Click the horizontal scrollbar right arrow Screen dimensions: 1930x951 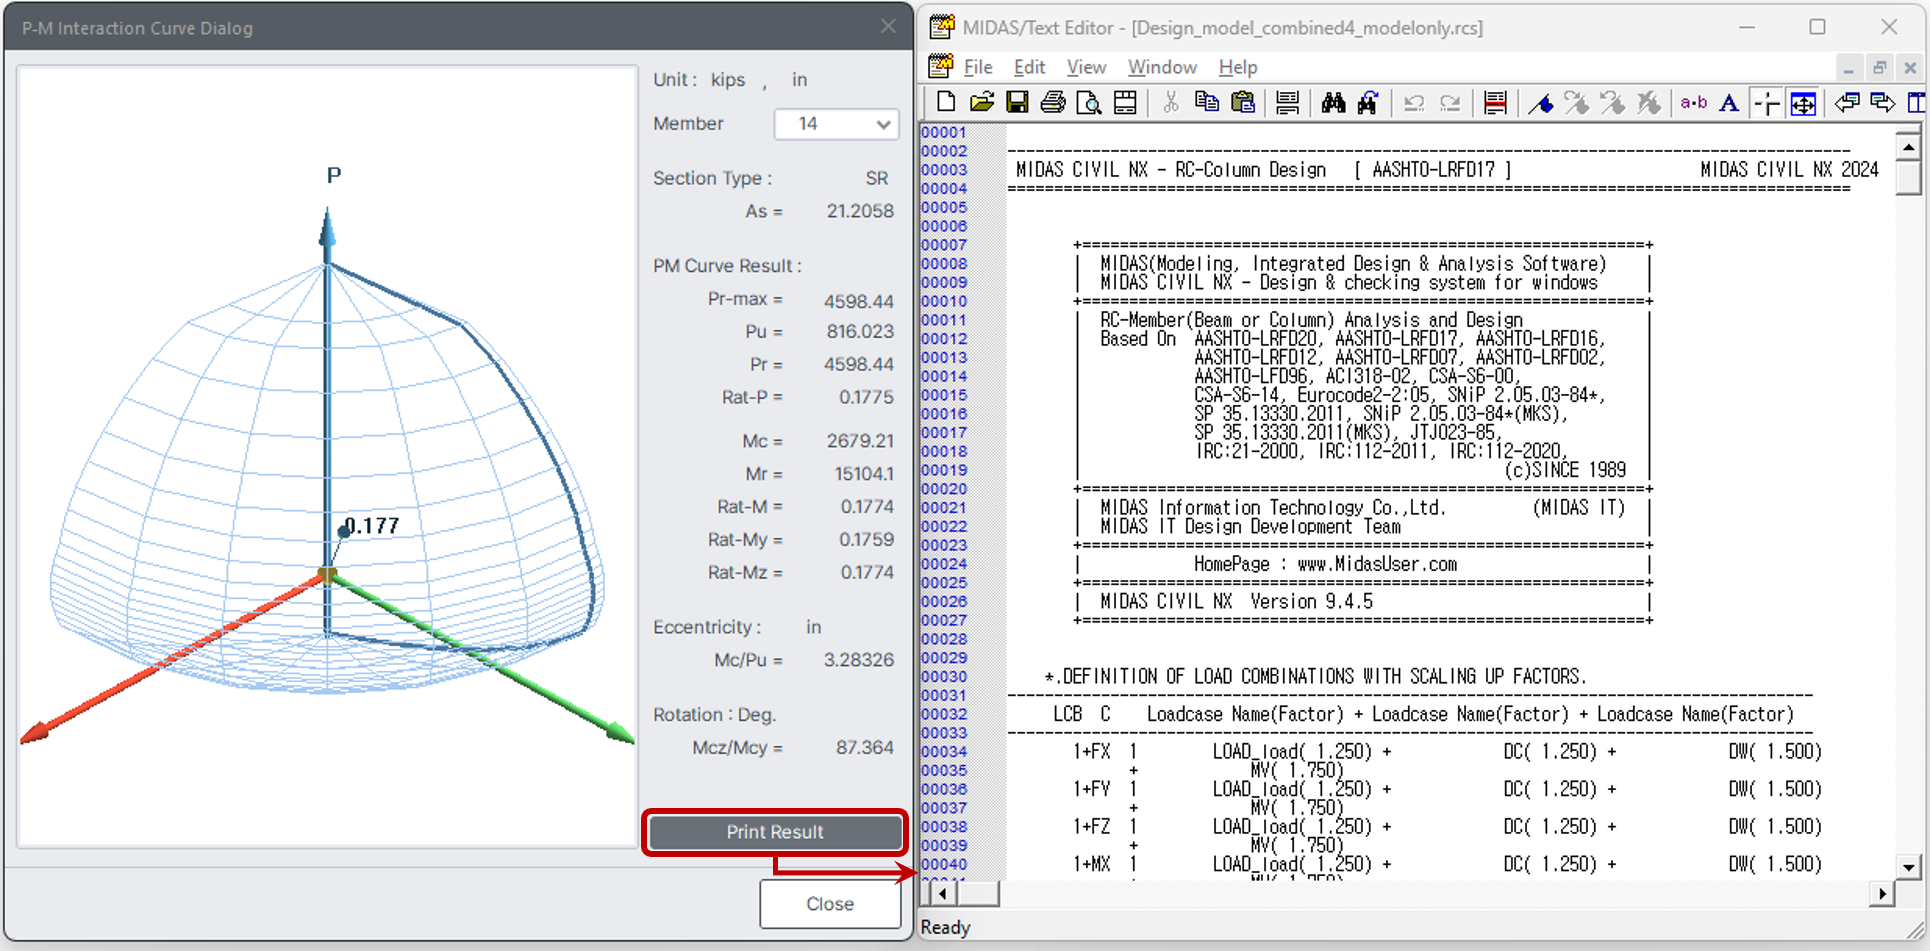click(1882, 893)
